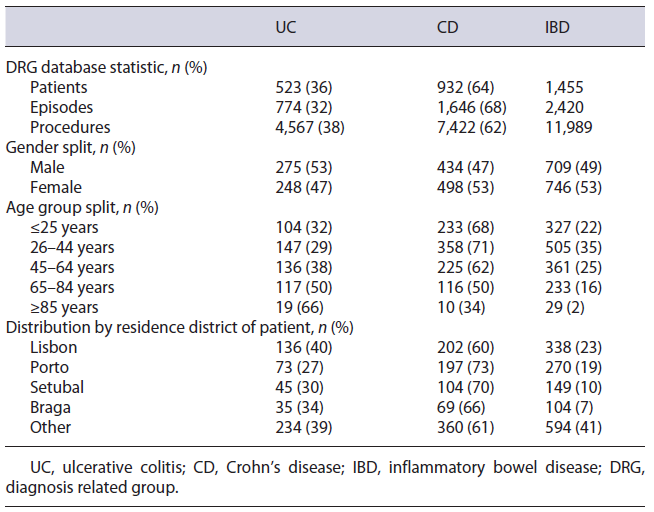This screenshot has height=512, width=654.
Task: Click the 26–44 years row label
Action: [72, 247]
